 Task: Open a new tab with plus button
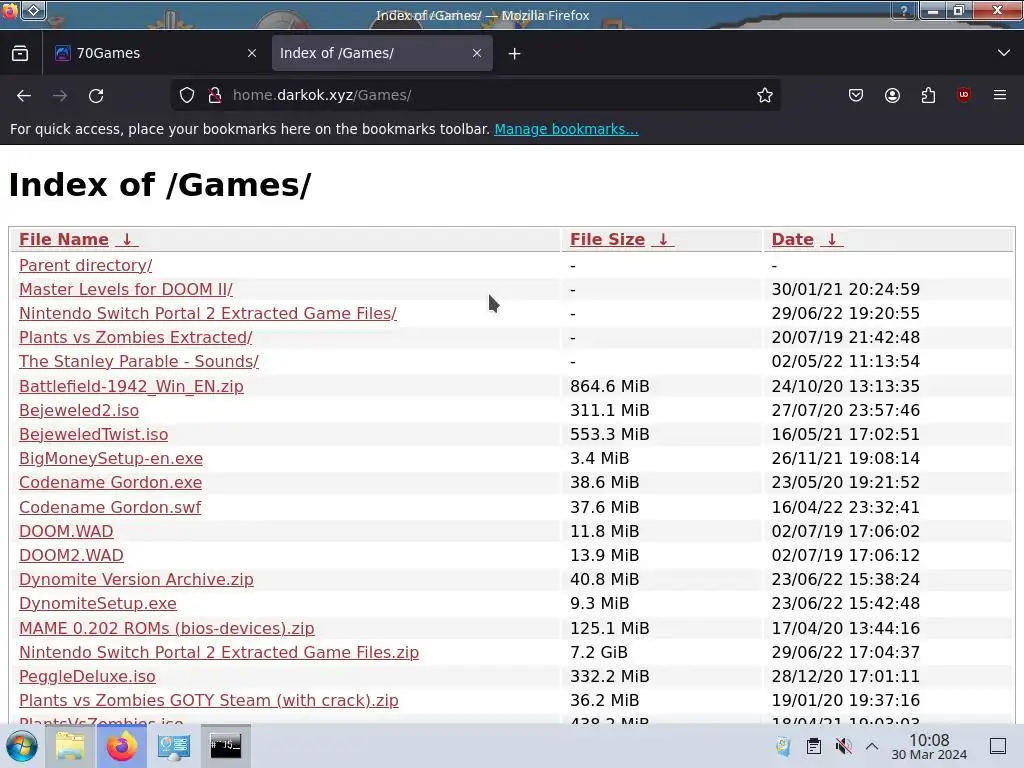tap(515, 54)
